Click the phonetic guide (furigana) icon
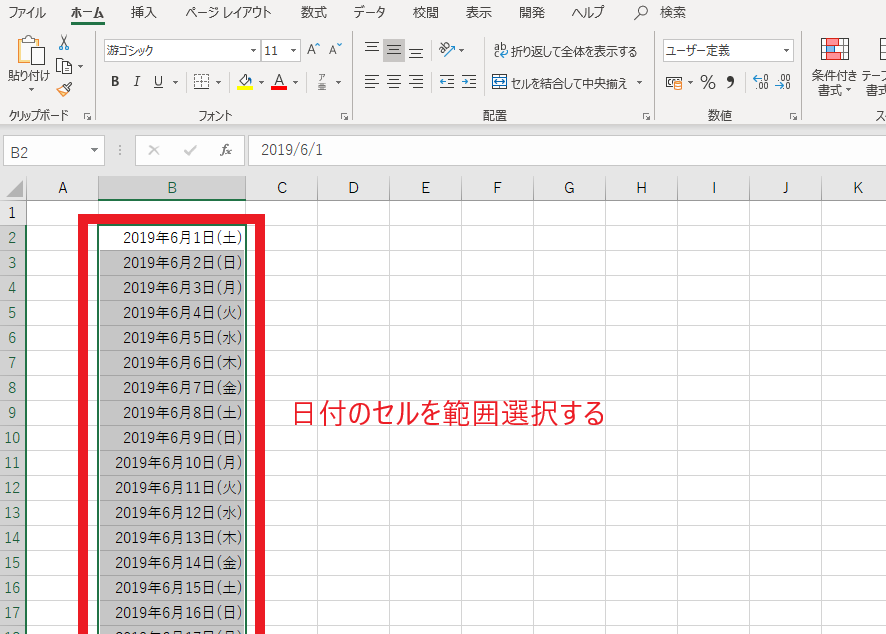This screenshot has height=634, width=886. pos(322,82)
